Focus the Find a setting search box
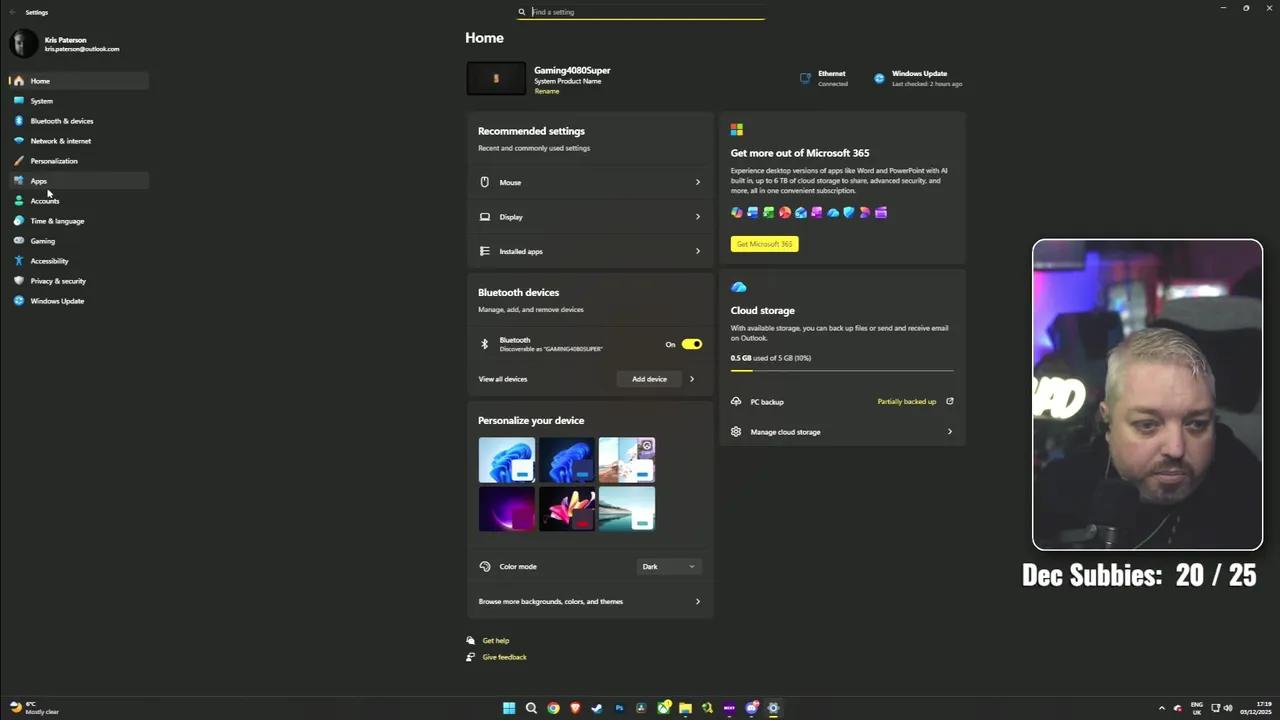 (640, 12)
